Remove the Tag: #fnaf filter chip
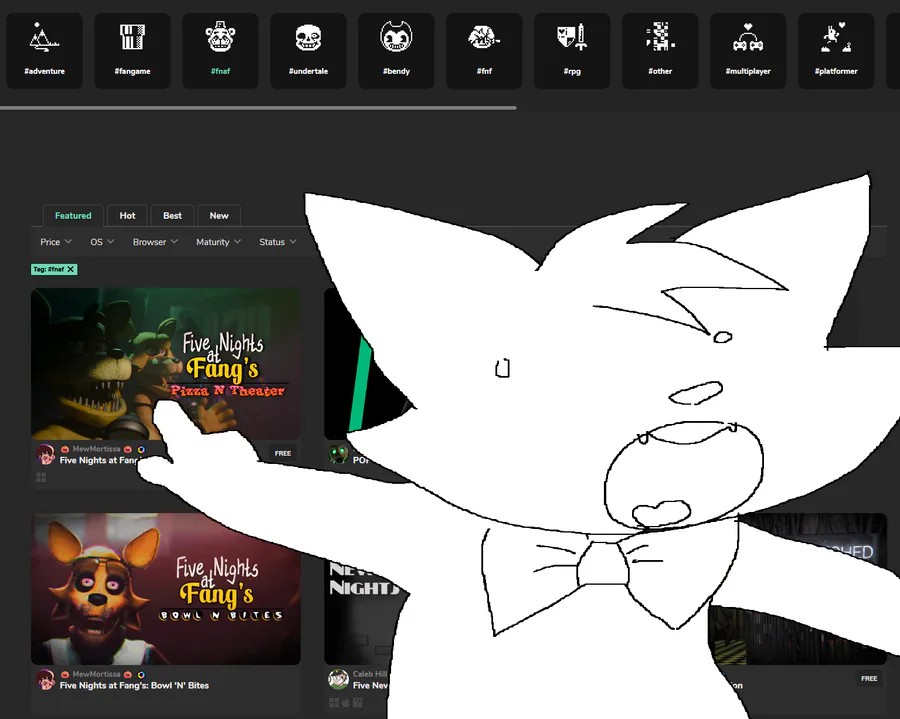The height and width of the screenshot is (719, 900). point(71,269)
